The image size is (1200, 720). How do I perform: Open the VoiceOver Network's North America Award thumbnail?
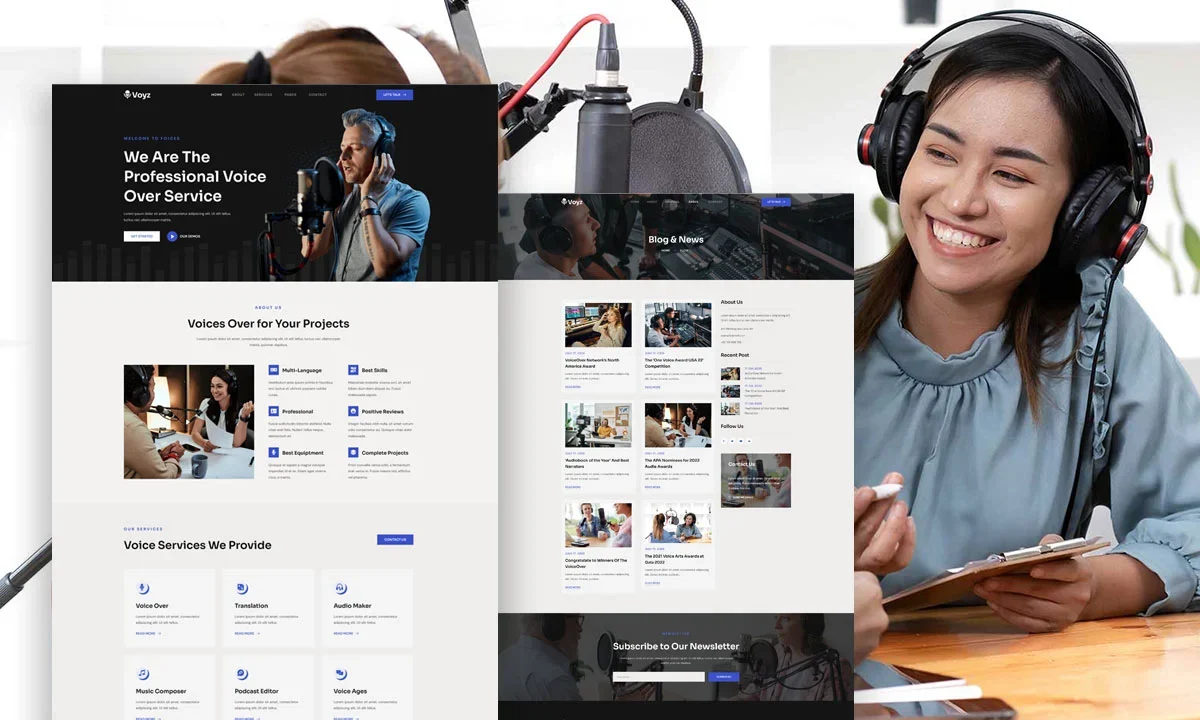tap(598, 323)
